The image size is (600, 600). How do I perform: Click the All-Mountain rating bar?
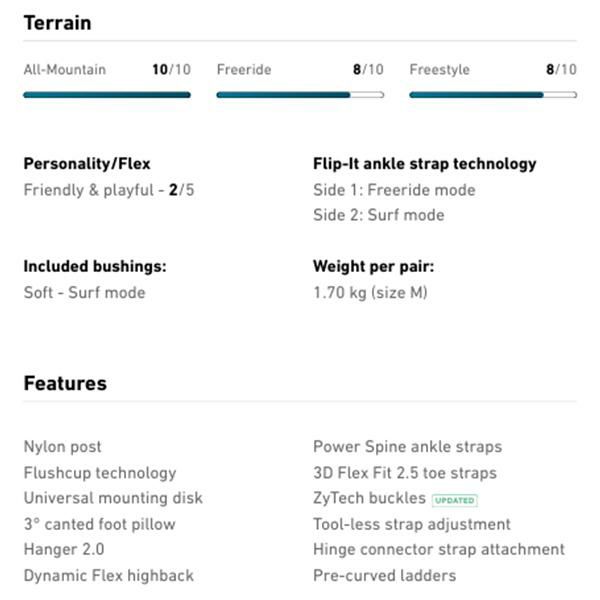[x=107, y=95]
